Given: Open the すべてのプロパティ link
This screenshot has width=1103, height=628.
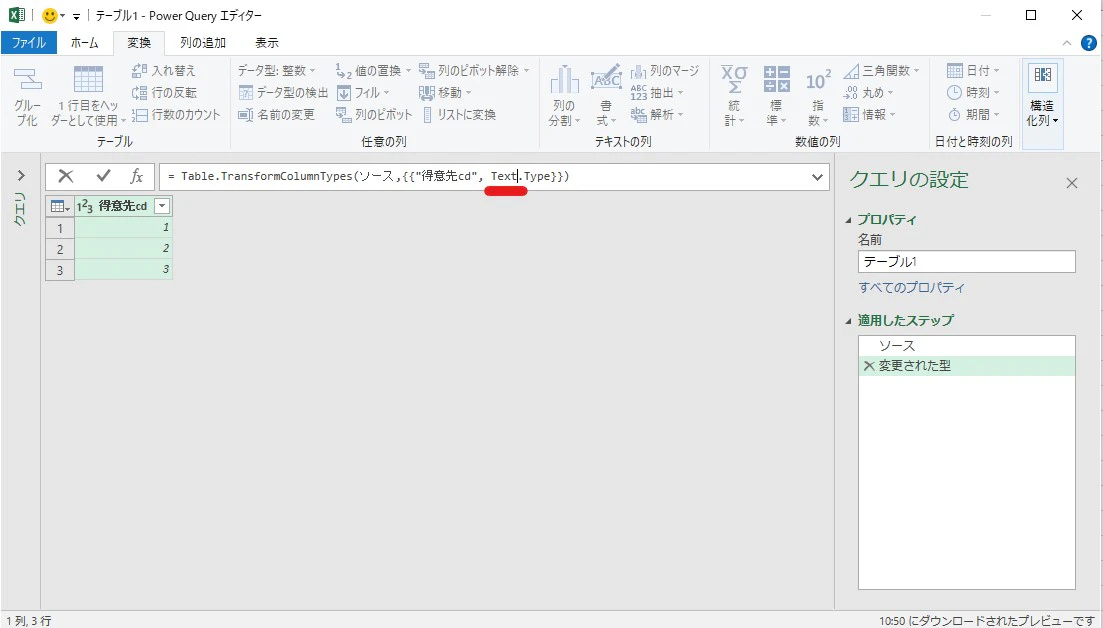Looking at the screenshot, I should click(911, 288).
